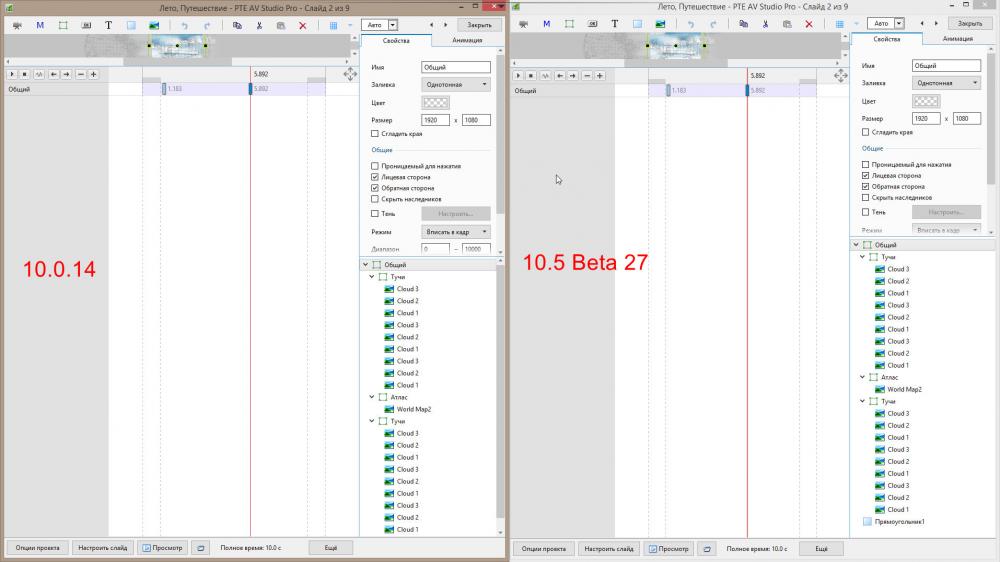This screenshot has width=1000, height=562.
Task: Click the Цвет color swatch in the 10.5 Beta window
Action: [926, 101]
